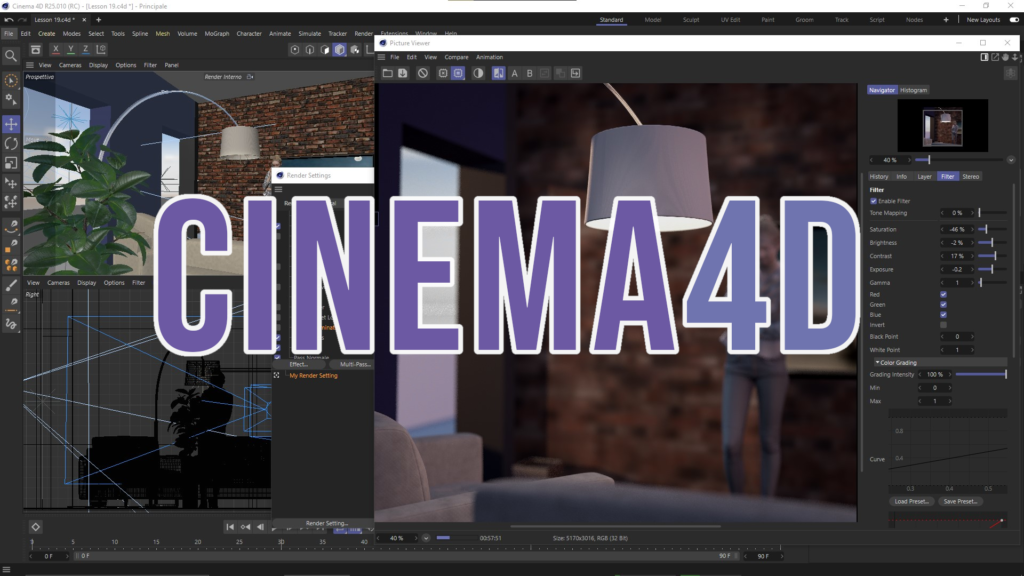Screen dimensions: 1024x576
Task: Click the Load Preset button
Action: [911, 502]
